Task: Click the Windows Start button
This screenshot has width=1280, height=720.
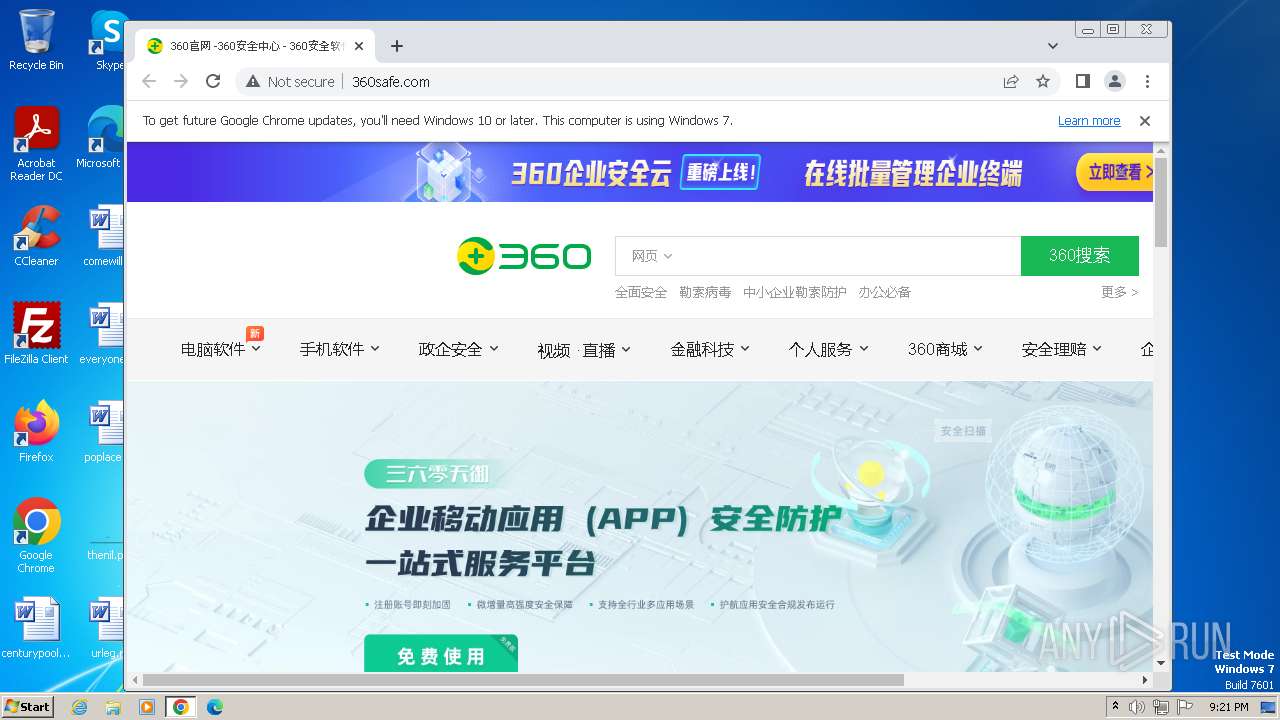Action: click(27, 706)
